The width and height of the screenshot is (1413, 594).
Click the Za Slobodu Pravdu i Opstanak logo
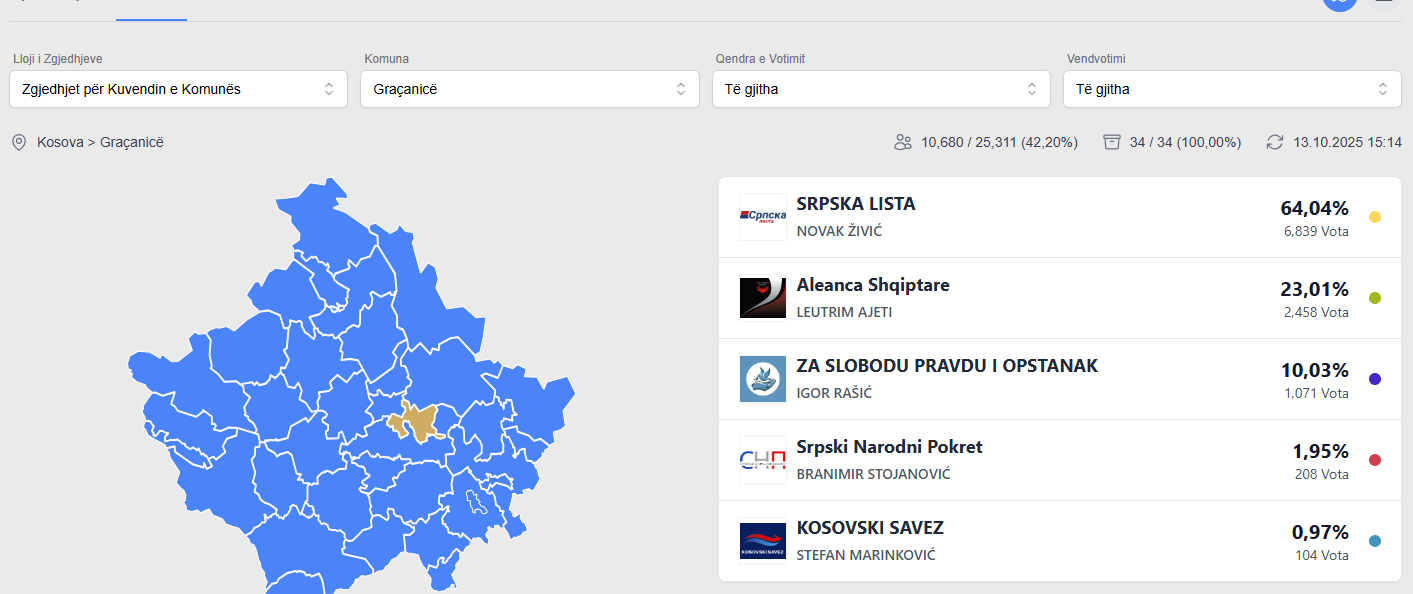(763, 379)
